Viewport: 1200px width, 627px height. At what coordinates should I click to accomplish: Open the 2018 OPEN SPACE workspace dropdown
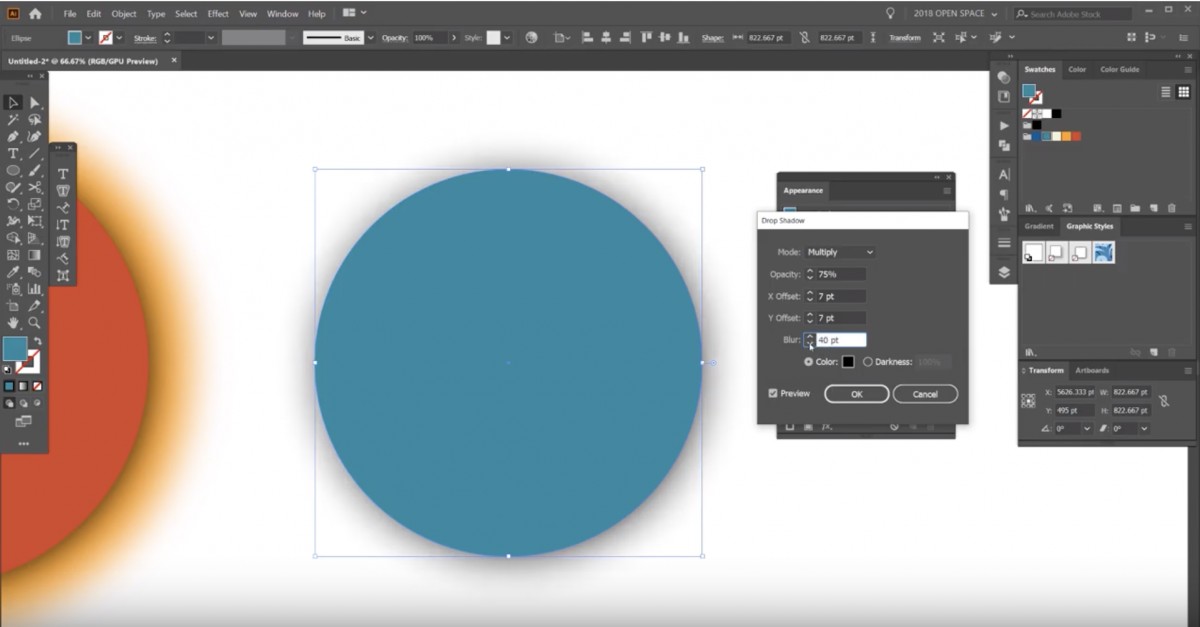(955, 13)
